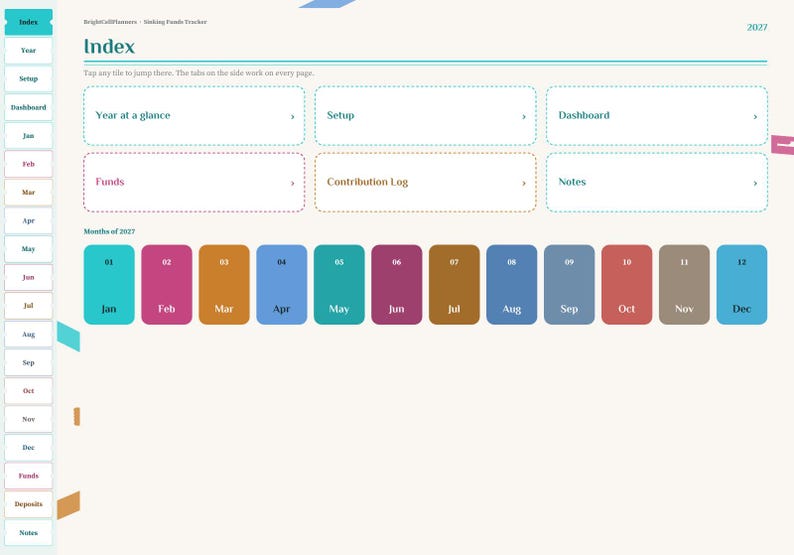This screenshot has width=794, height=555.
Task: Go to the Jun side tab
Action: [28, 278]
